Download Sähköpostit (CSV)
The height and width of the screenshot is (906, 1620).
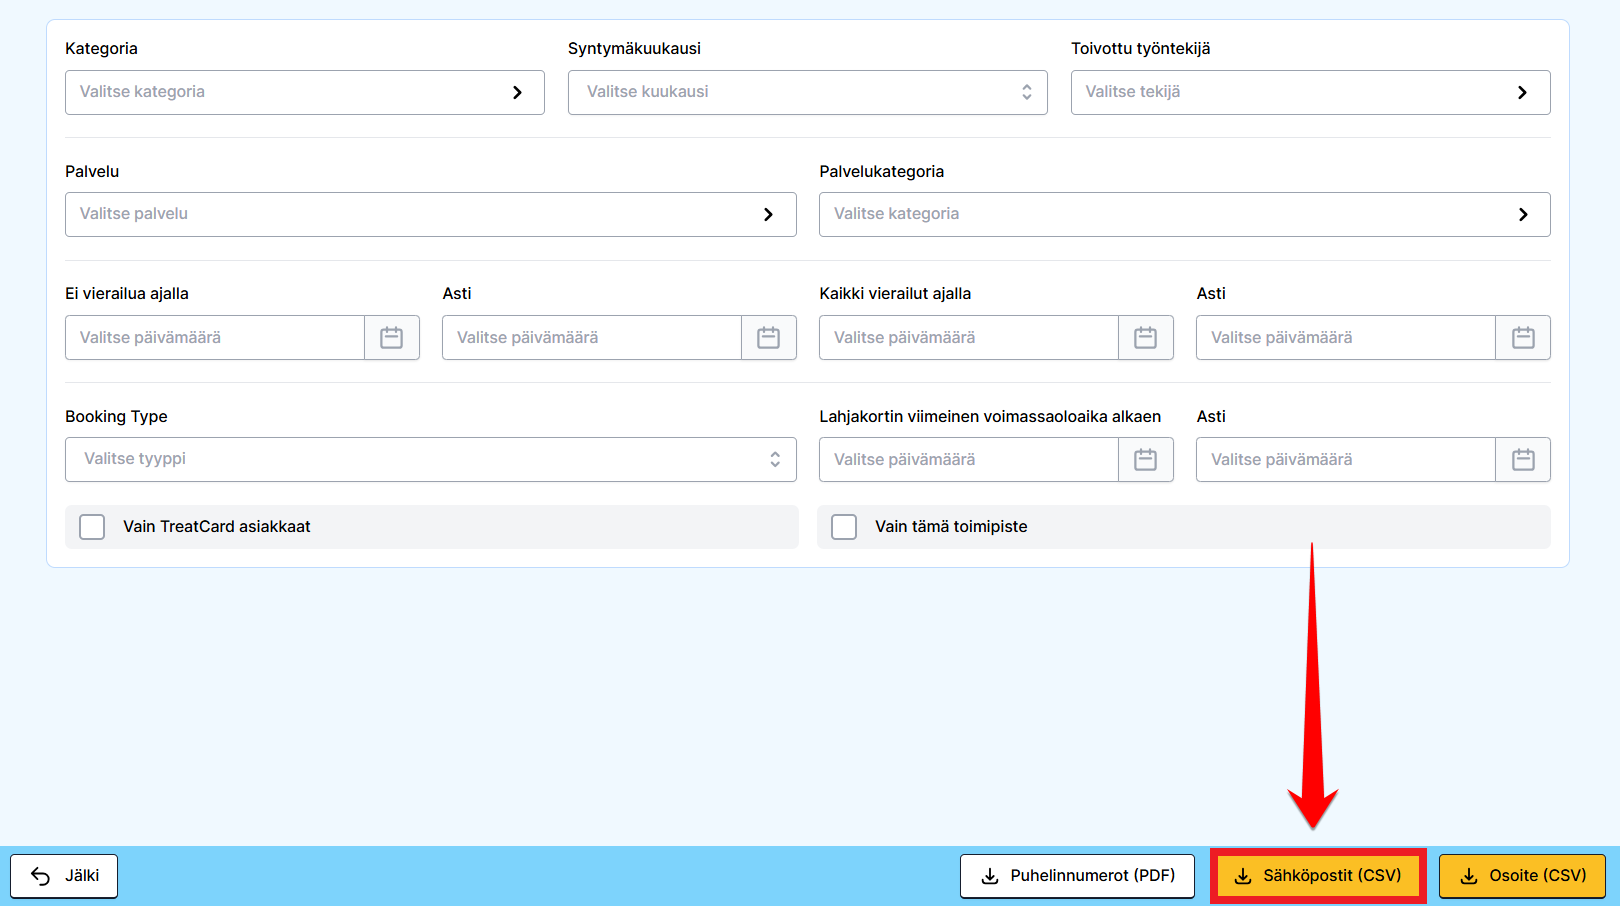(x=1318, y=876)
